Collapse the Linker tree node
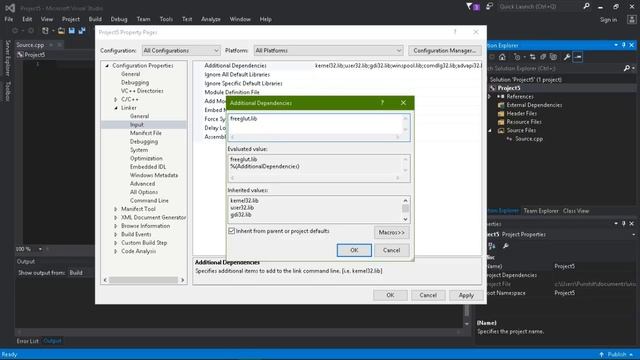 coord(116,108)
